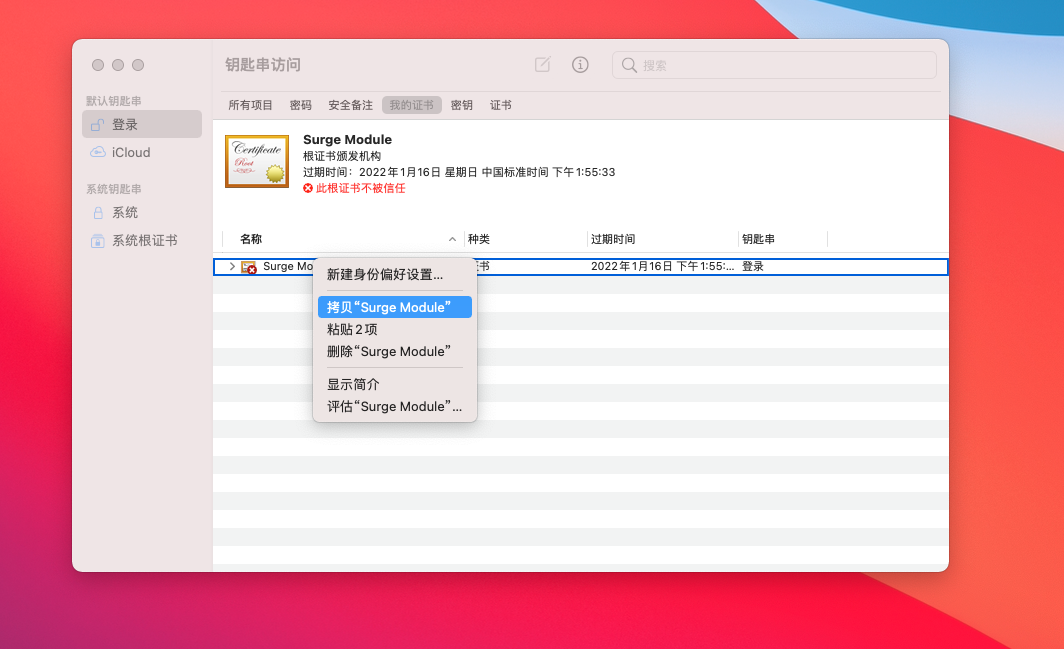Select 新建身份偏好设置... menu item

(384, 275)
